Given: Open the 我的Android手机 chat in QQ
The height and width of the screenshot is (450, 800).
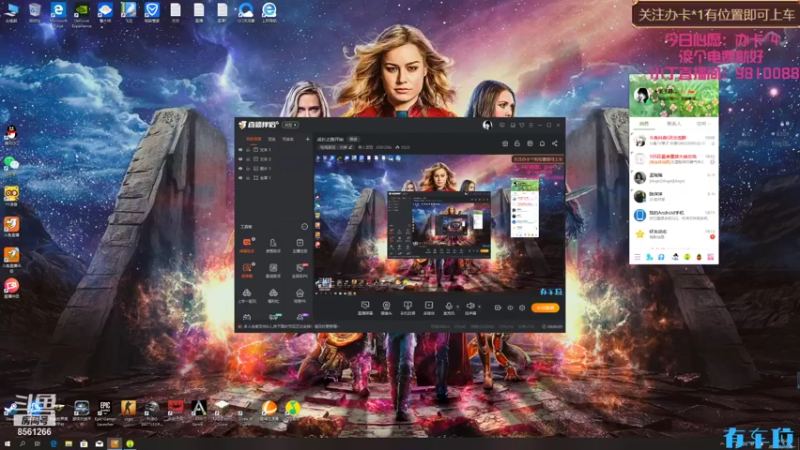Looking at the screenshot, I should point(673,215).
